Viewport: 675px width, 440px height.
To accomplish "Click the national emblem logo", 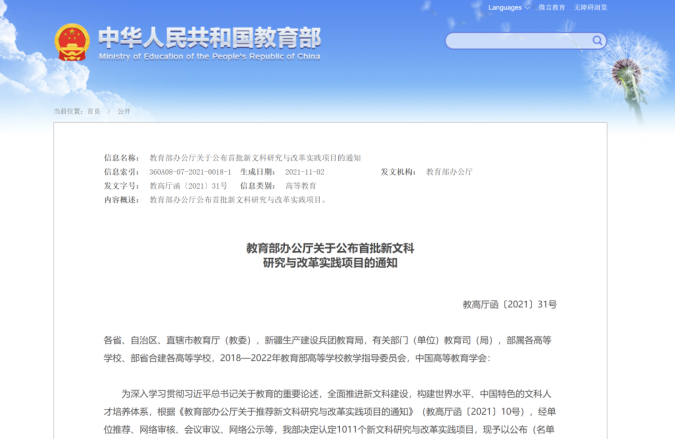I will pos(72,41).
